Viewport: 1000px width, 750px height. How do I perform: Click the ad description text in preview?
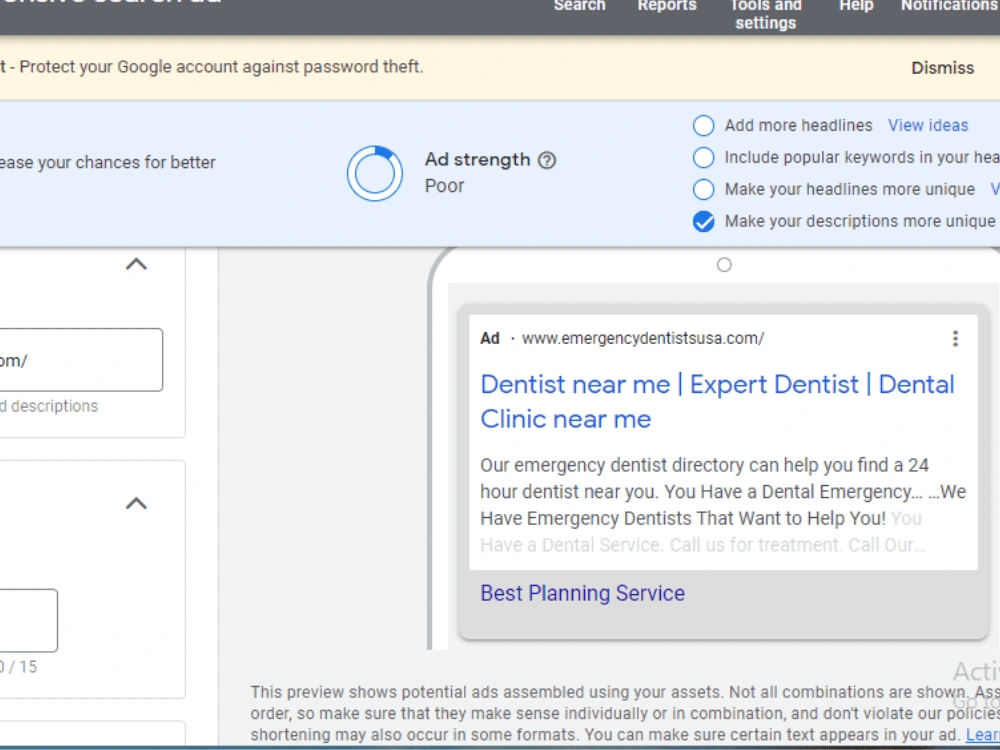723,504
